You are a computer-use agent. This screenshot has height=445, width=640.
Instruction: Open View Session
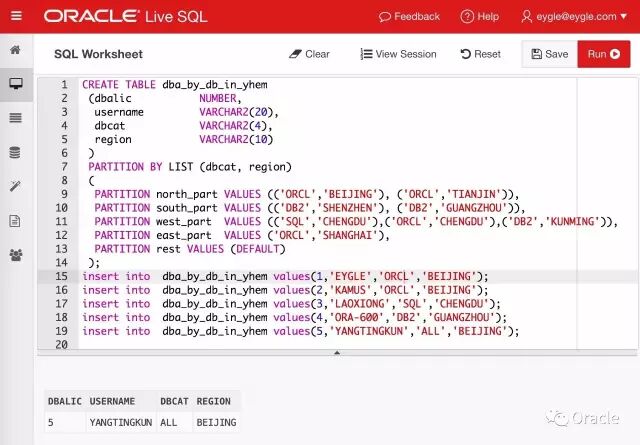tap(398, 54)
